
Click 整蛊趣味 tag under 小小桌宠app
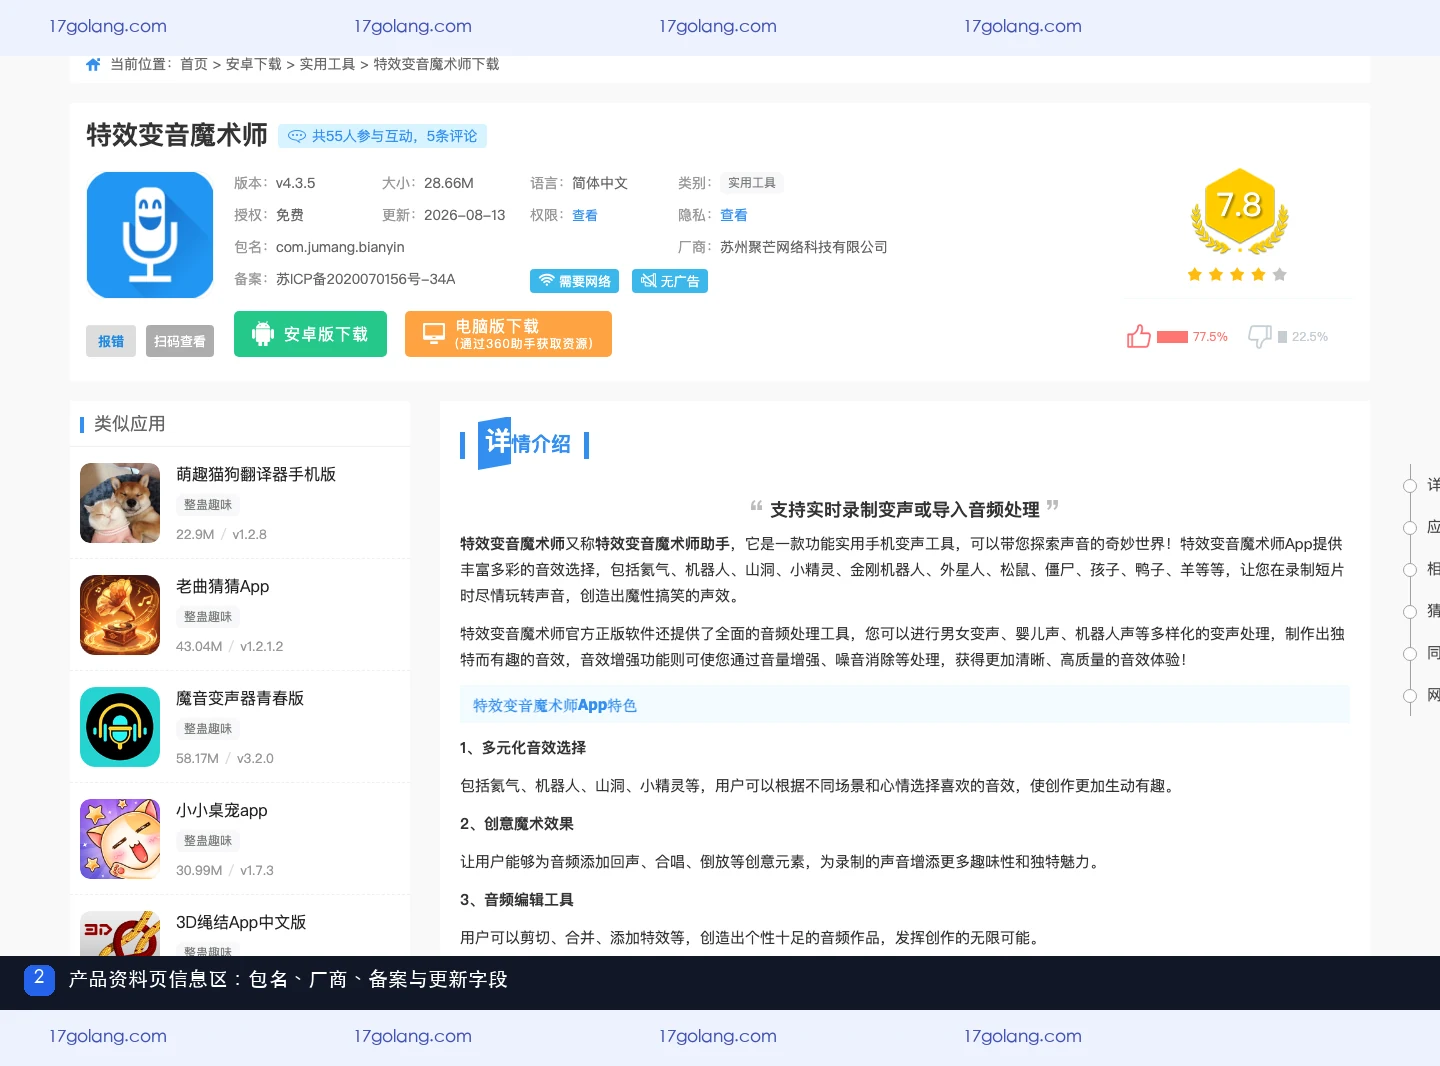tap(208, 841)
